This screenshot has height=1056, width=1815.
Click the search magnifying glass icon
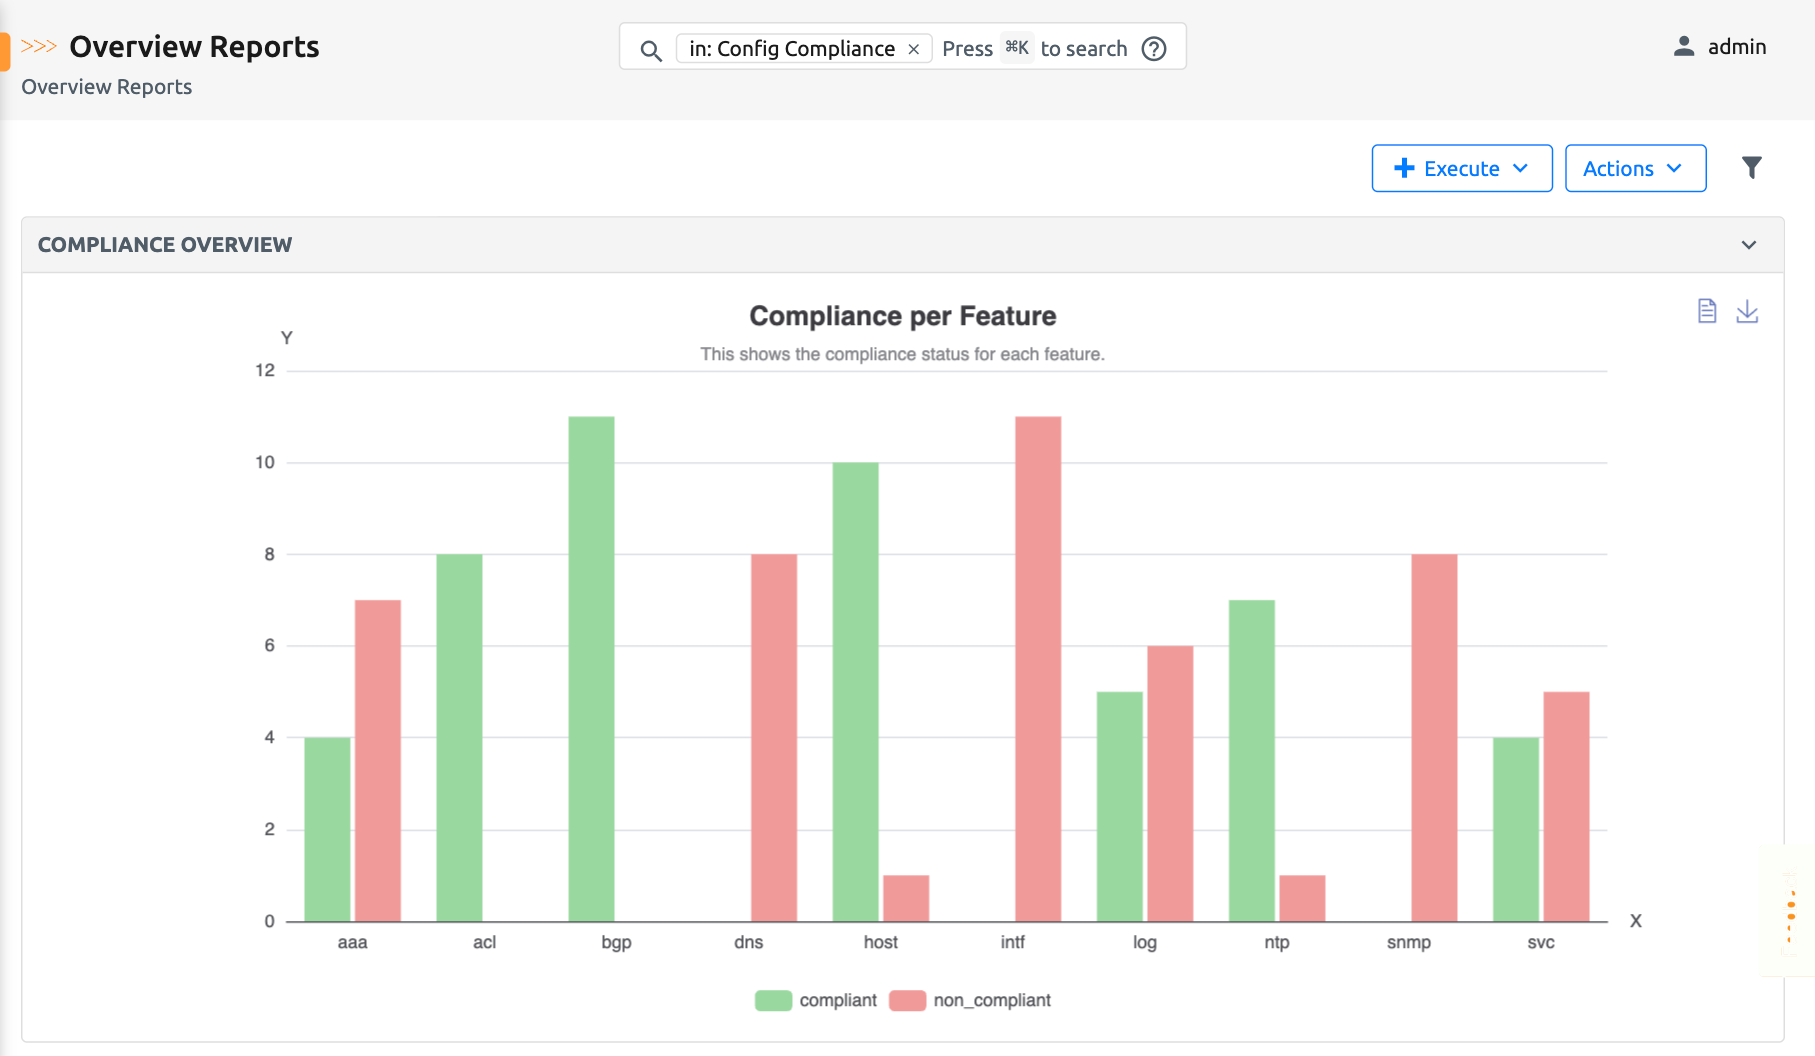click(651, 48)
